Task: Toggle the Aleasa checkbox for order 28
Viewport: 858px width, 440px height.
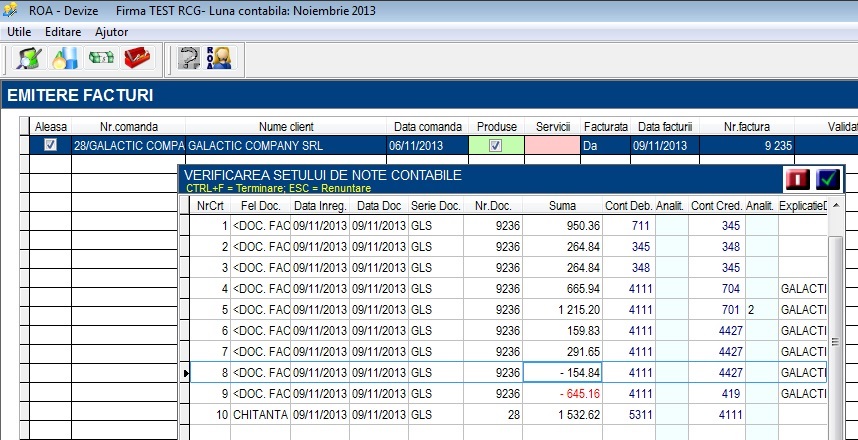Action: 50,146
